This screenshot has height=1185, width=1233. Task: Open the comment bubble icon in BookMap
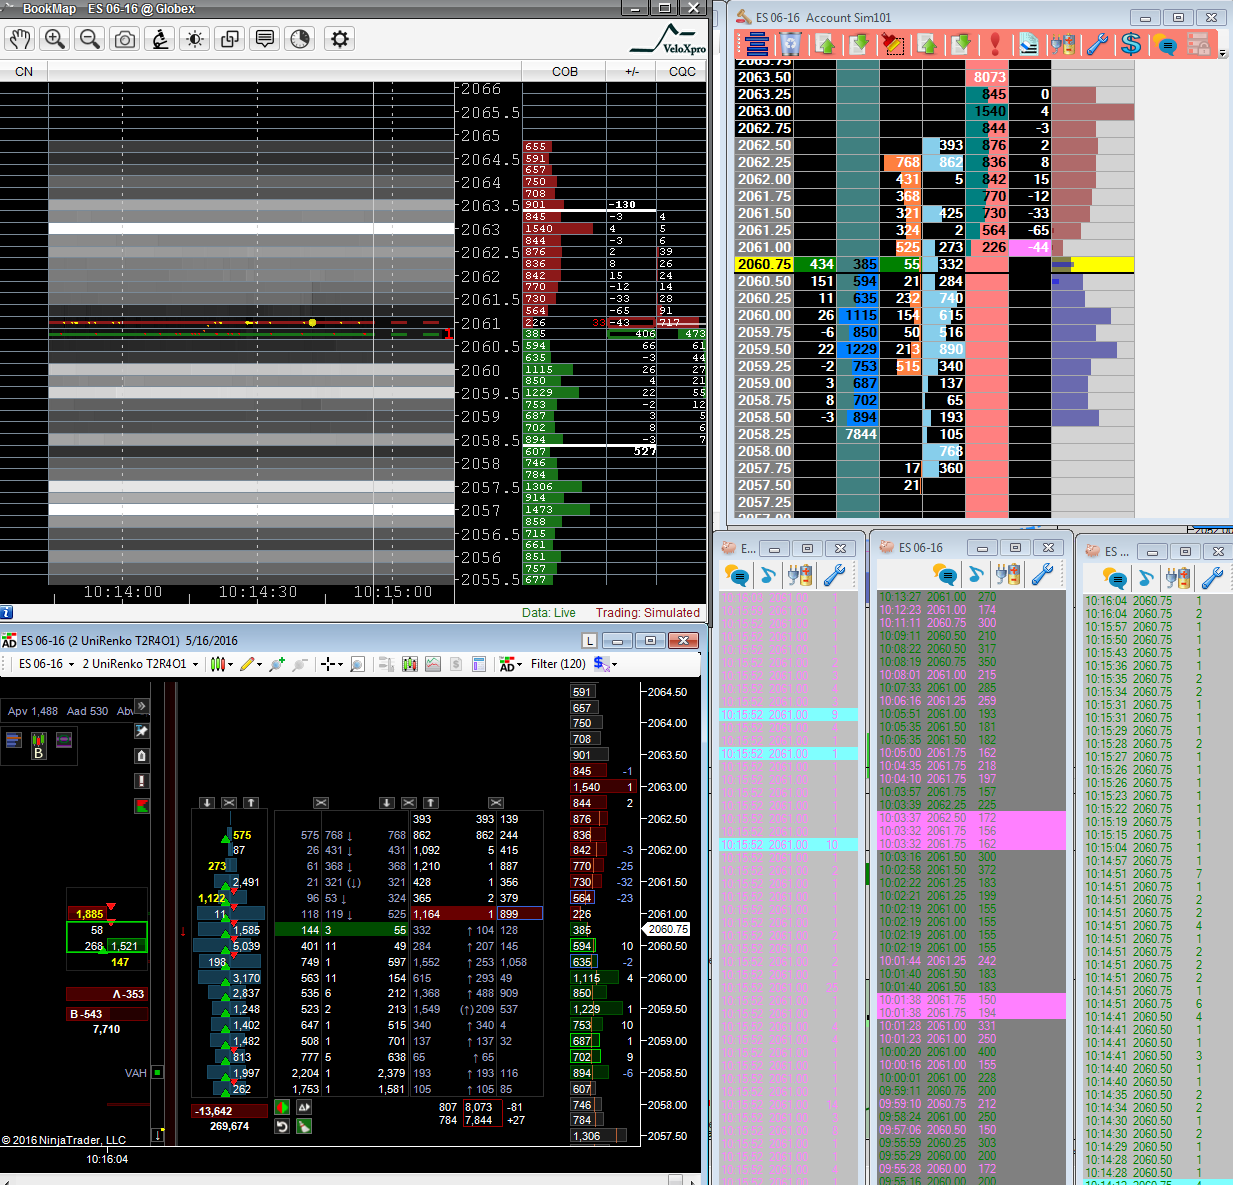(x=265, y=39)
